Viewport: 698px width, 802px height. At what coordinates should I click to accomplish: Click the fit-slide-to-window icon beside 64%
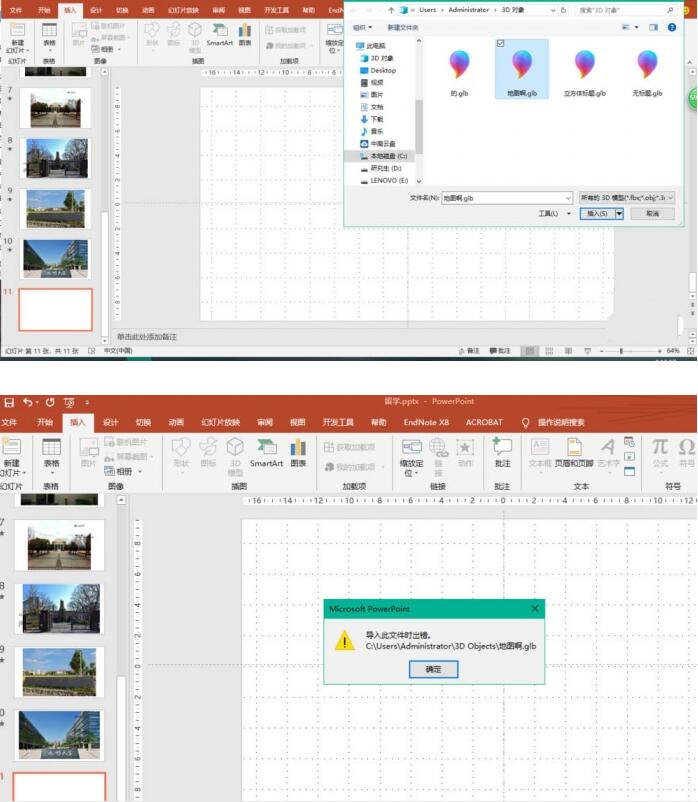pos(691,351)
